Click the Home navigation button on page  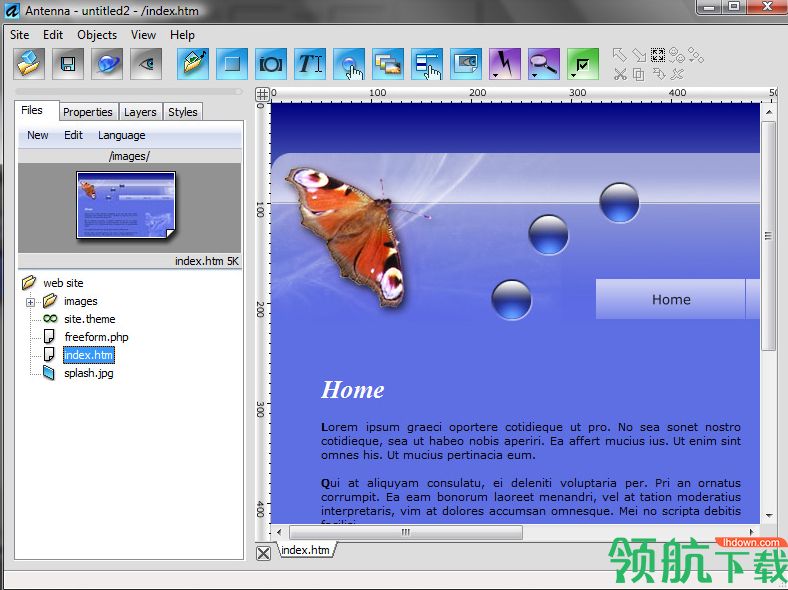pyautogui.click(x=670, y=299)
